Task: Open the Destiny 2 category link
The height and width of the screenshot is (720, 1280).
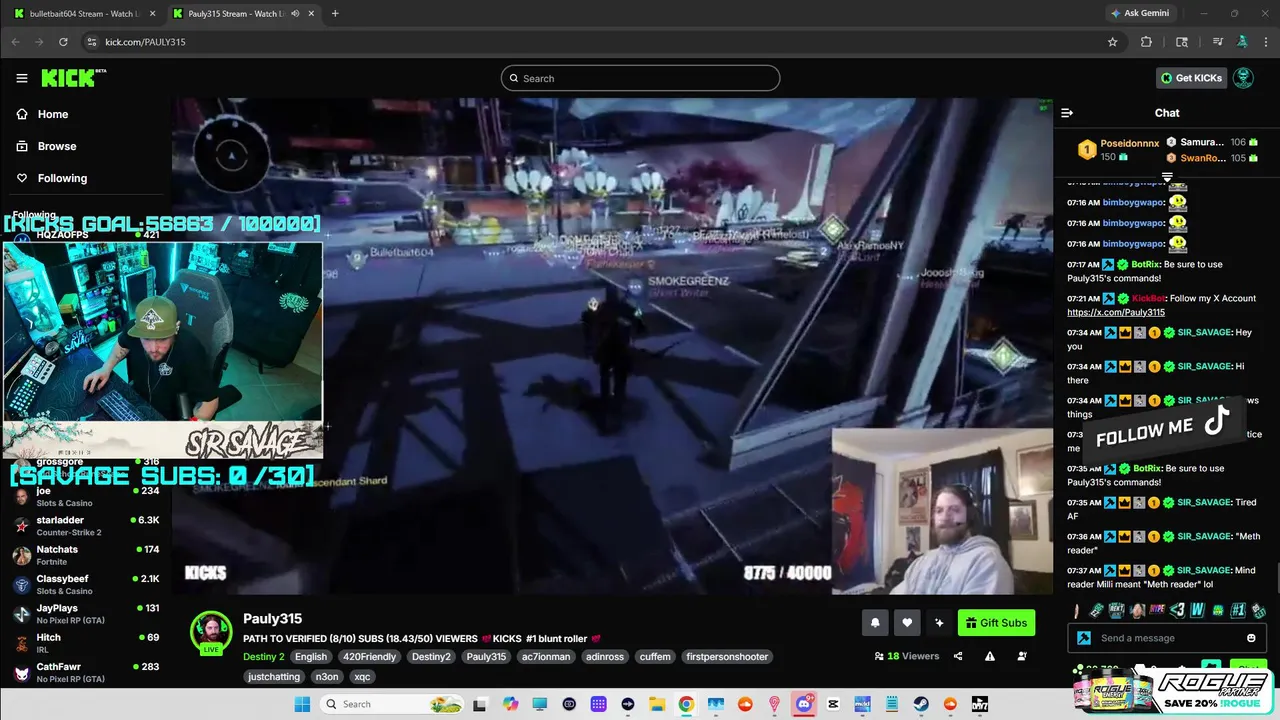Action: [x=264, y=657]
